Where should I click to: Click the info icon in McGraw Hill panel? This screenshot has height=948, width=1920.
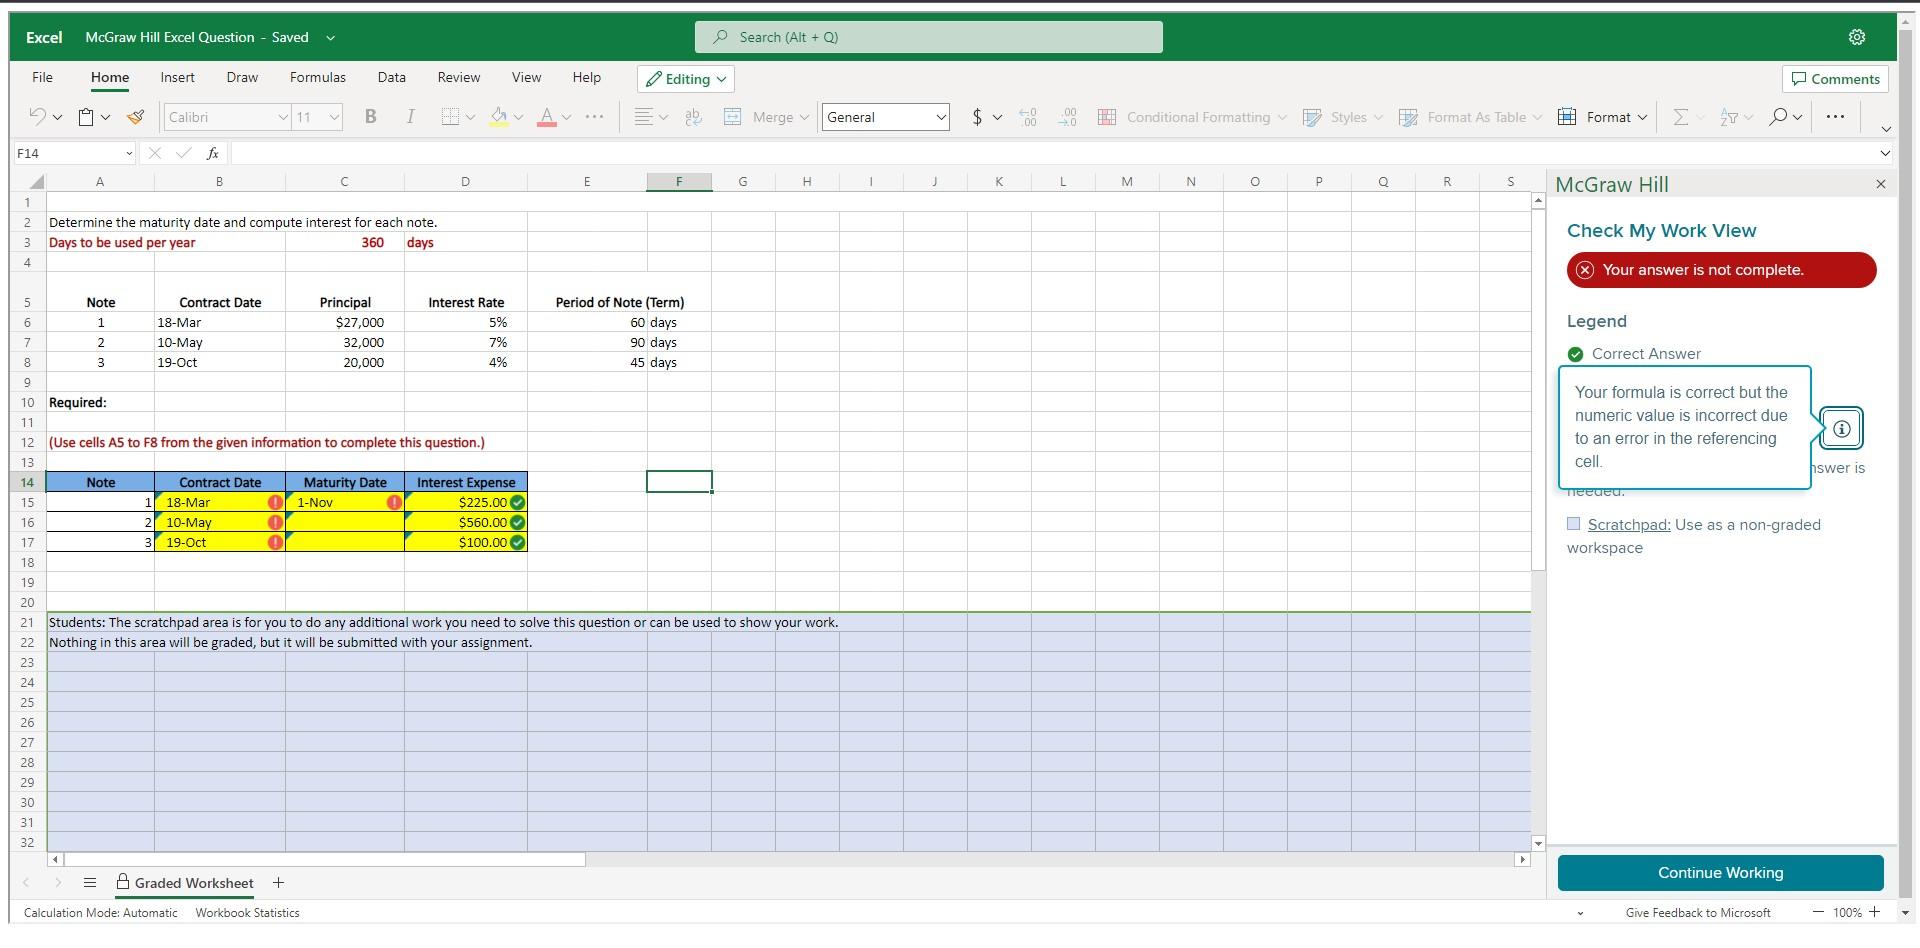coord(1841,429)
